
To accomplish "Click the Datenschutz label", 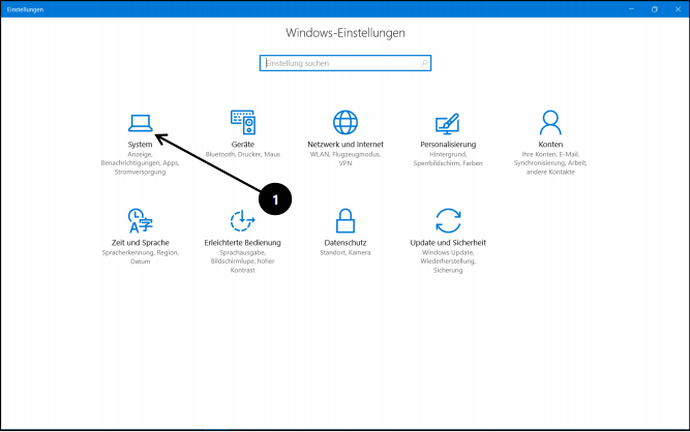I will 345,242.
